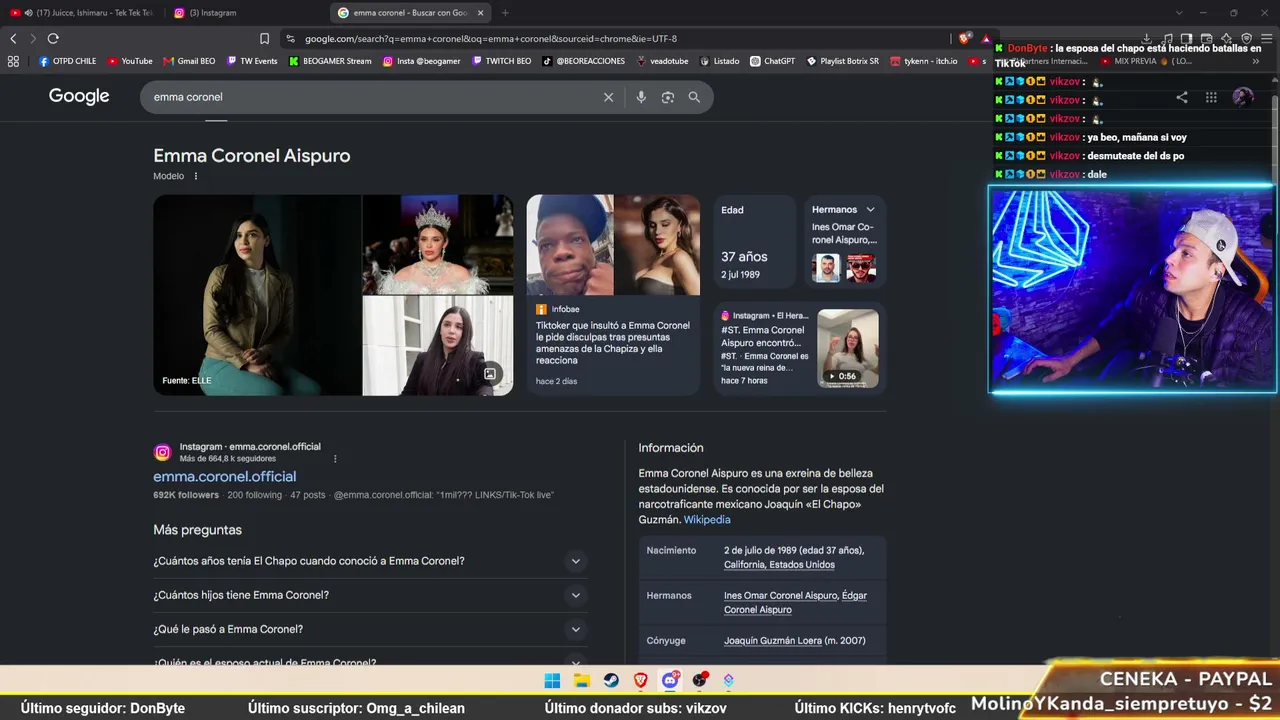Open the TWITCH BEO bookmark
This screenshot has width=1280, height=720.
click(502, 61)
